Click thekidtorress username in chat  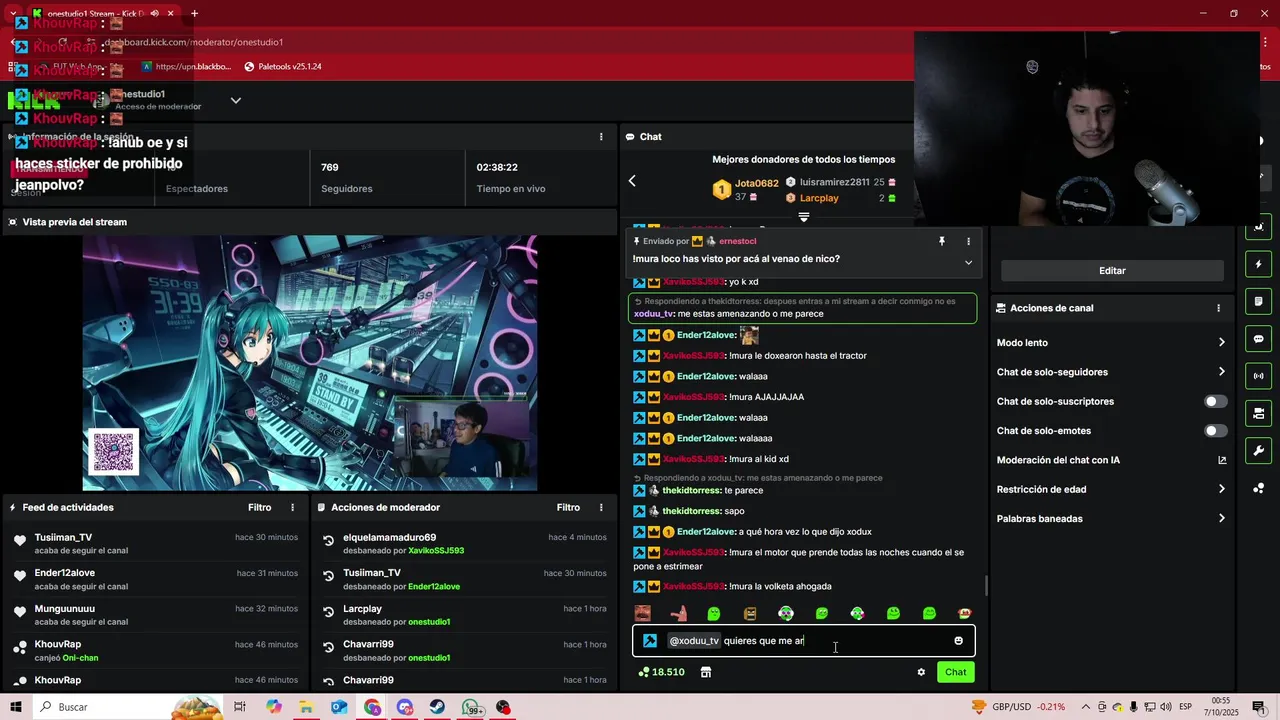(691, 490)
